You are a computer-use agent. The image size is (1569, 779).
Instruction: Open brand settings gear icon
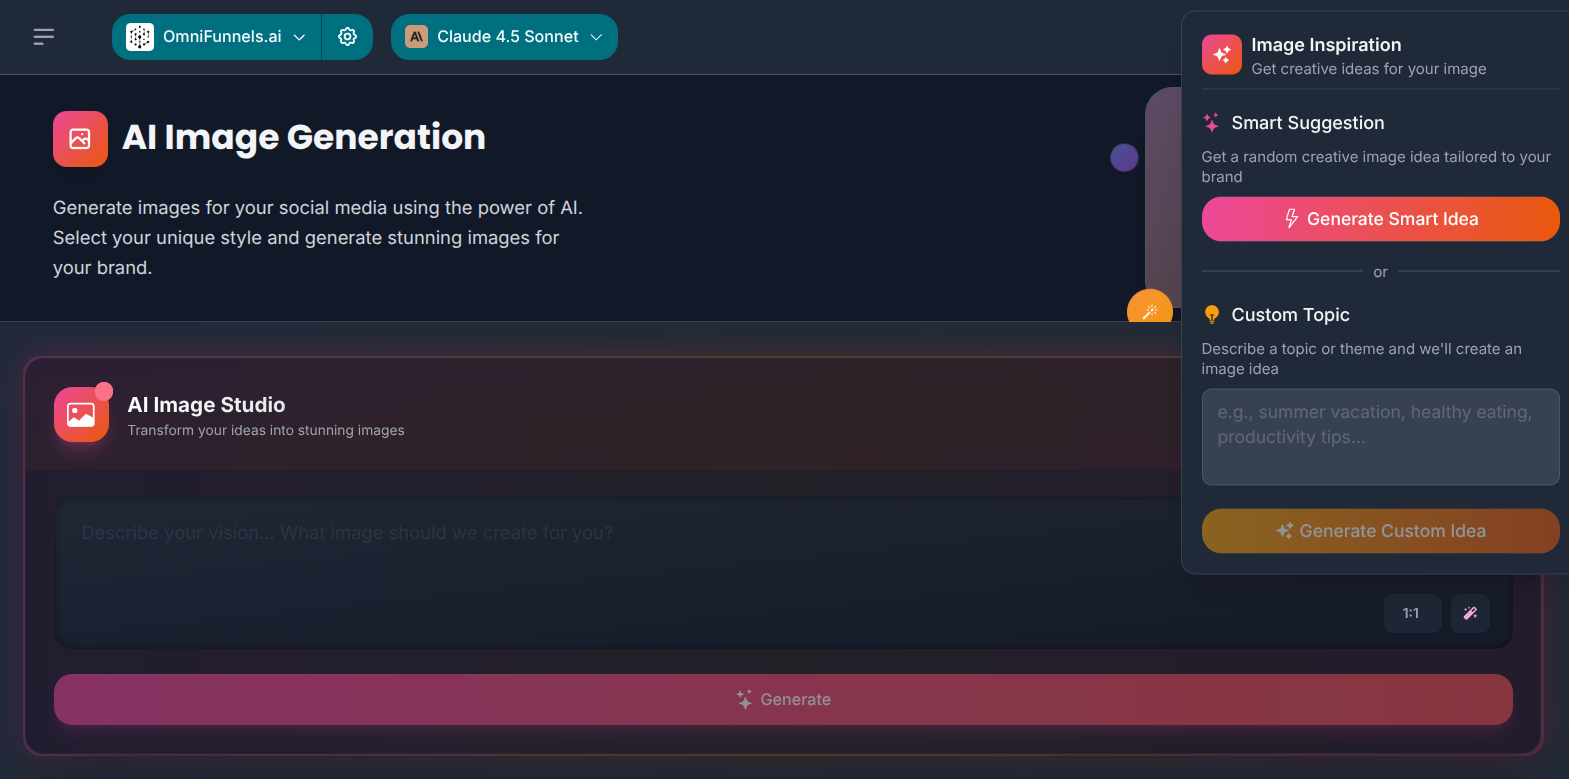click(x=347, y=37)
